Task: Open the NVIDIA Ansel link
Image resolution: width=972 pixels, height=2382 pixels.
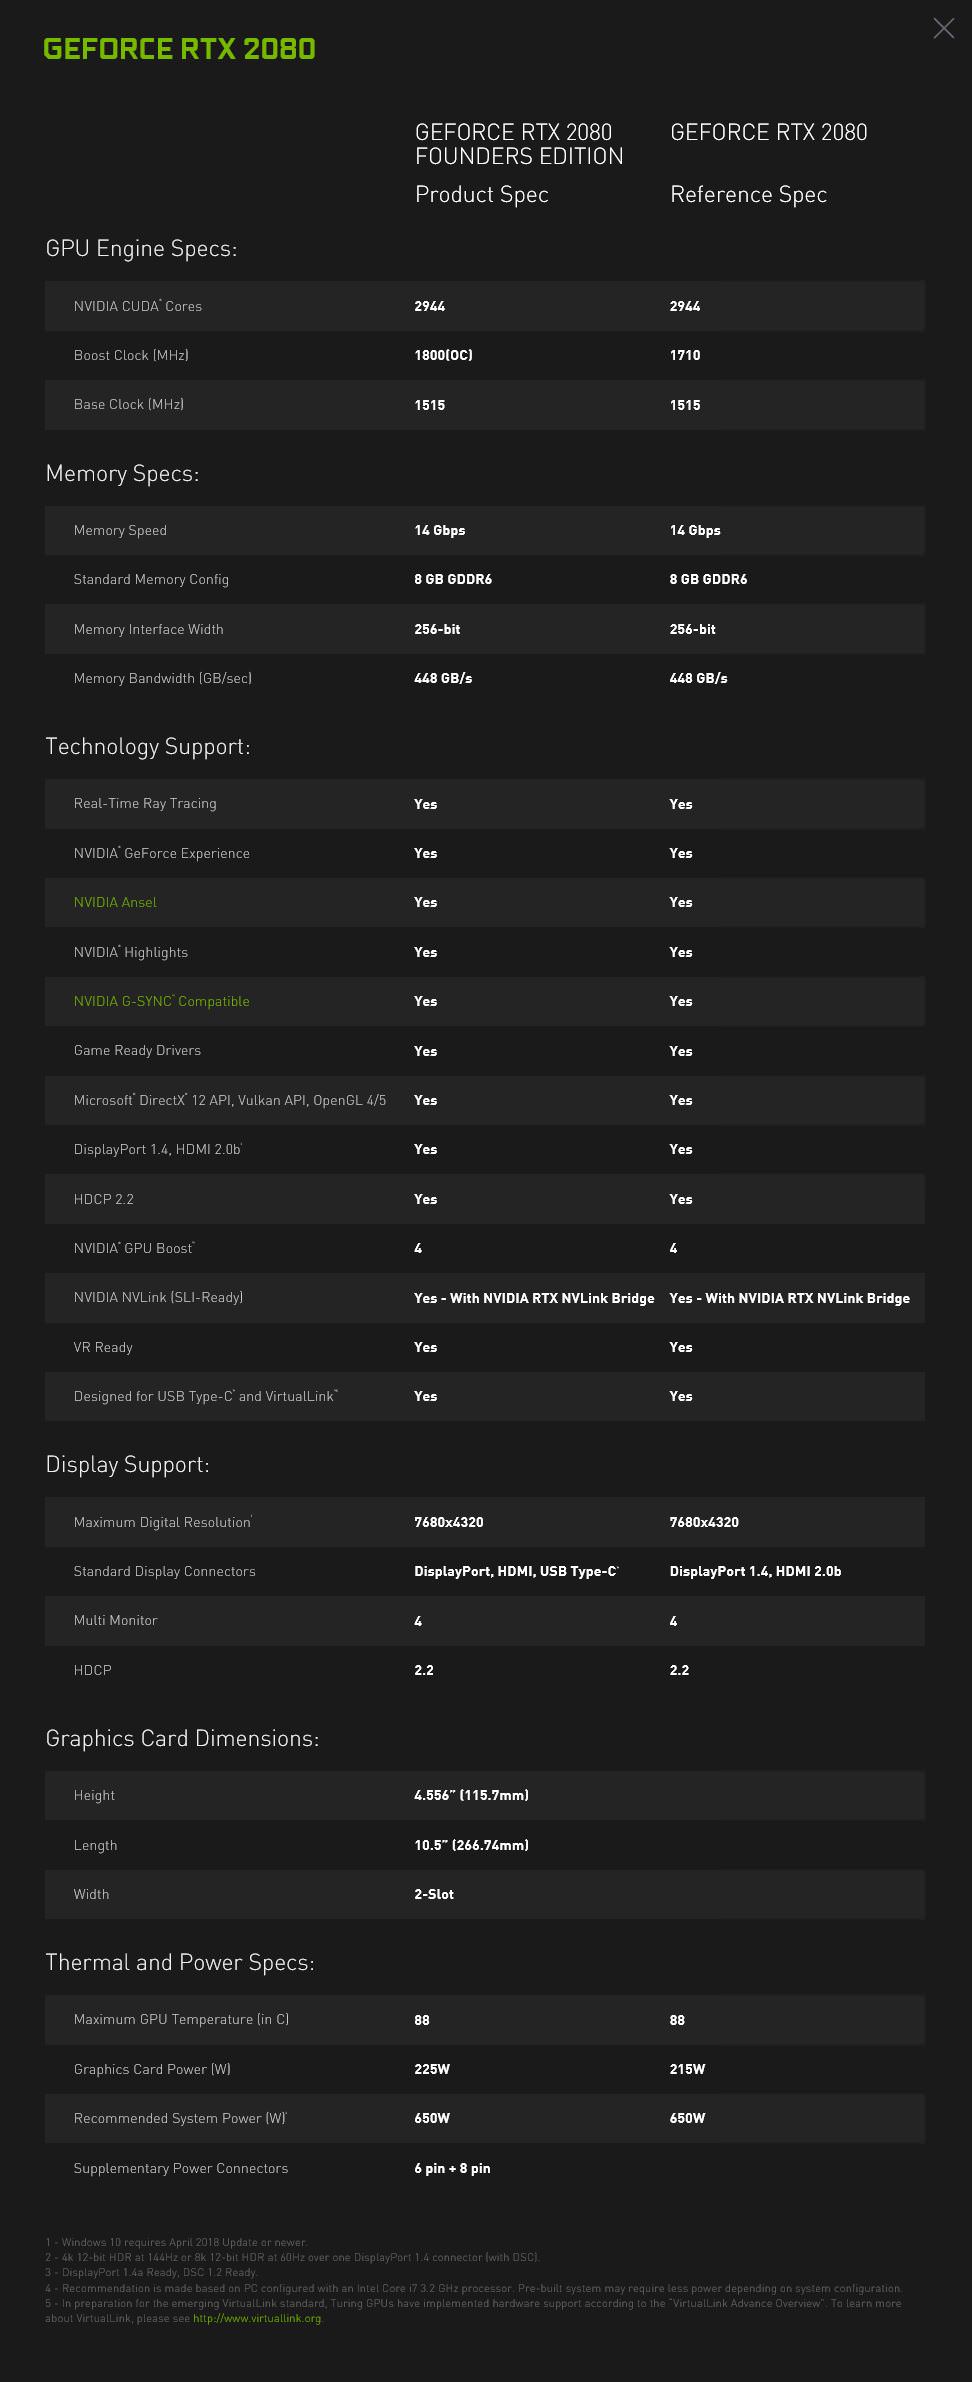Action: tap(115, 902)
